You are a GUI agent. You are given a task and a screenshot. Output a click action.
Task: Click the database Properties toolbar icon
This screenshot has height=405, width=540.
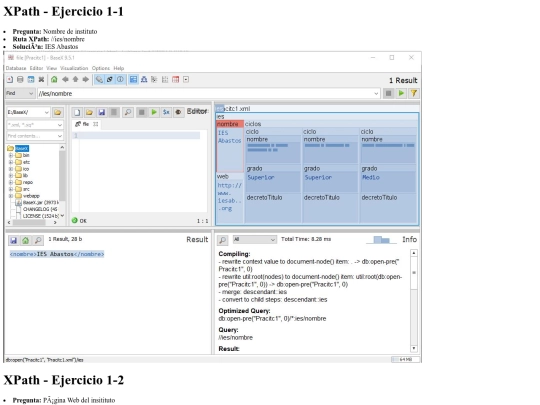(31, 80)
